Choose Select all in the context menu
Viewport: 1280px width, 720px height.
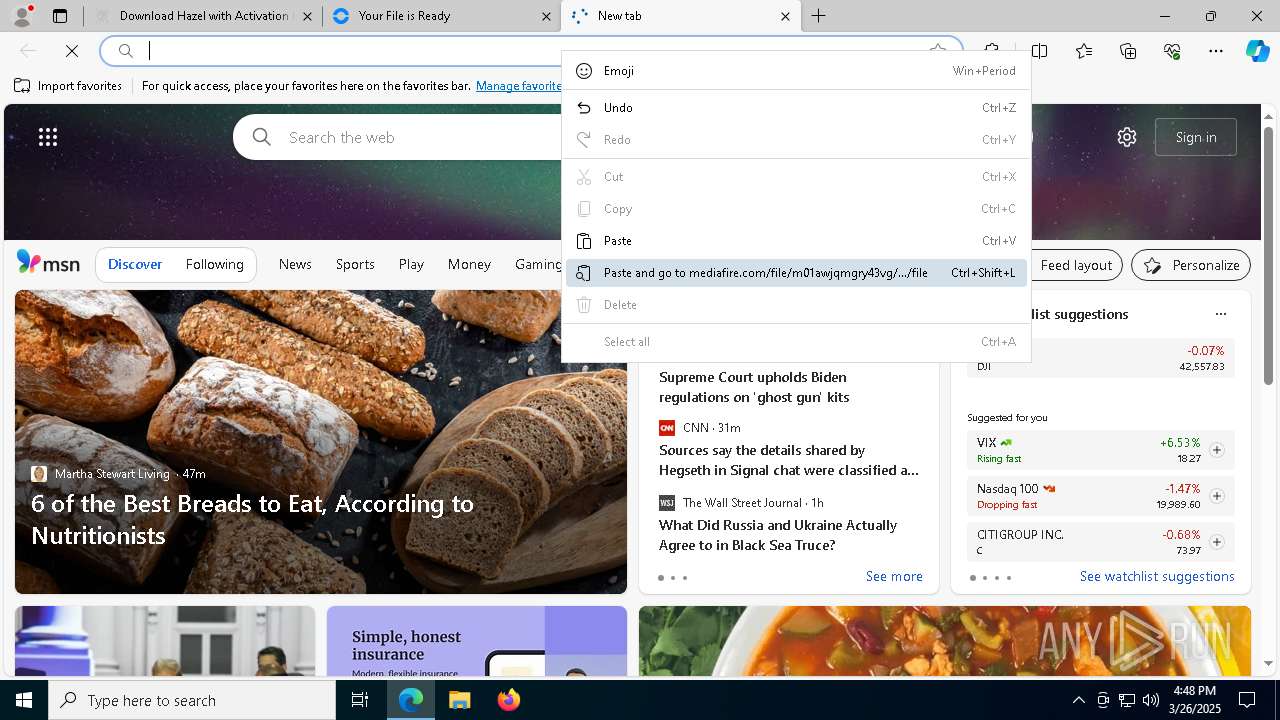click(796, 342)
